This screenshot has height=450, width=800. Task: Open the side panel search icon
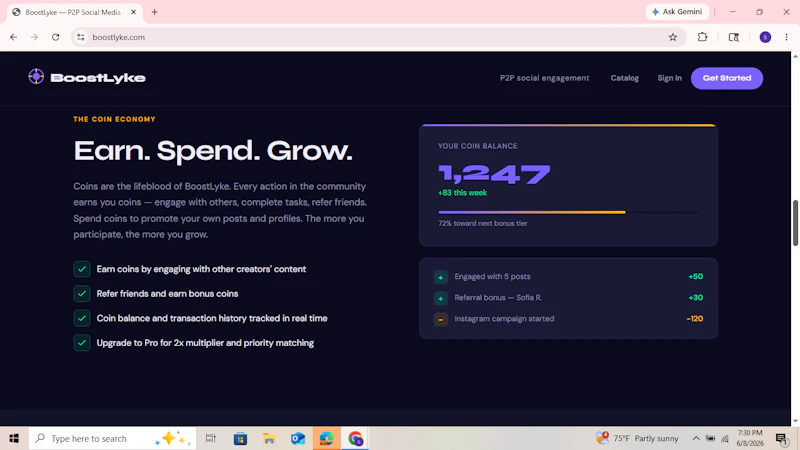(734, 37)
